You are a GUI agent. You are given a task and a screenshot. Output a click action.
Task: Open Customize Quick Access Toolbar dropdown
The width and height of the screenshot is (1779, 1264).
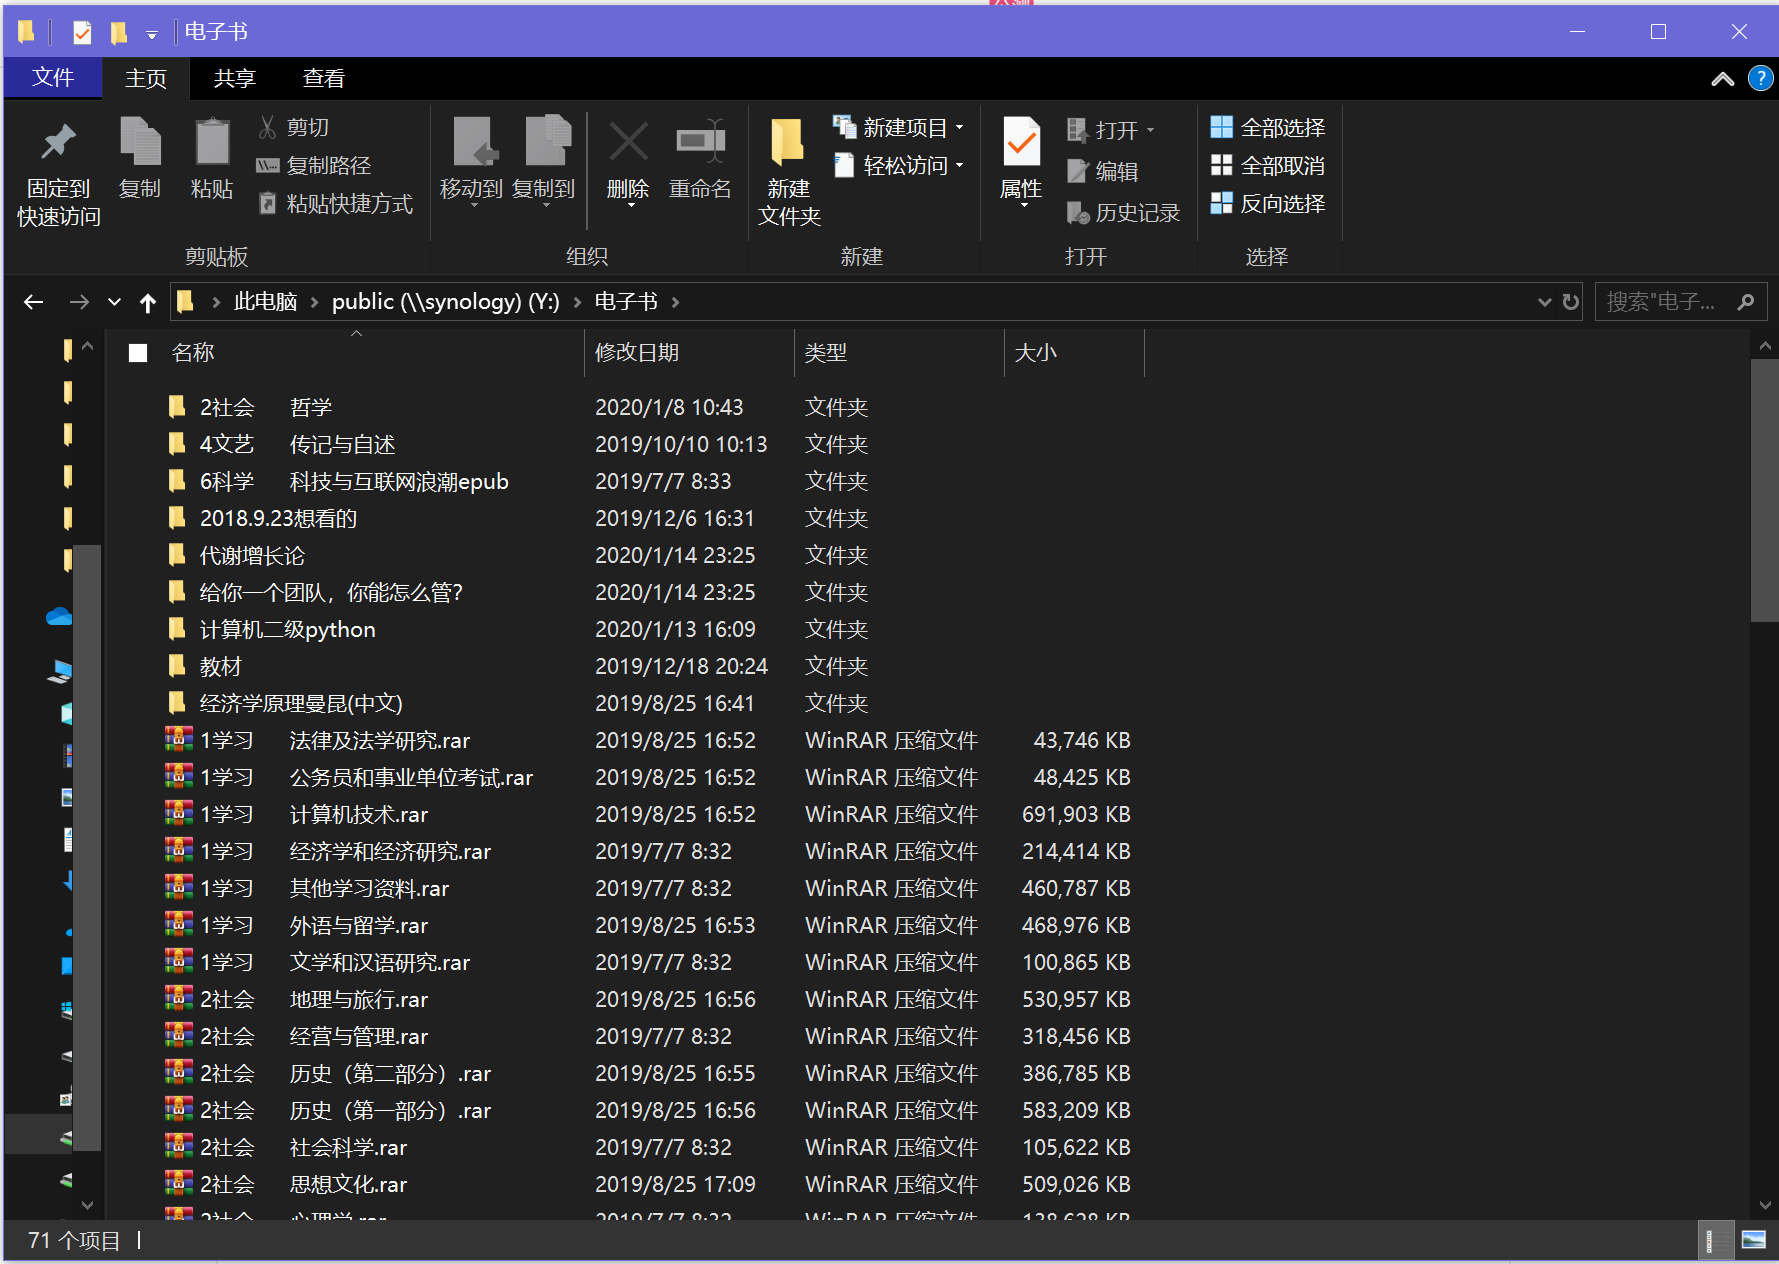point(152,35)
